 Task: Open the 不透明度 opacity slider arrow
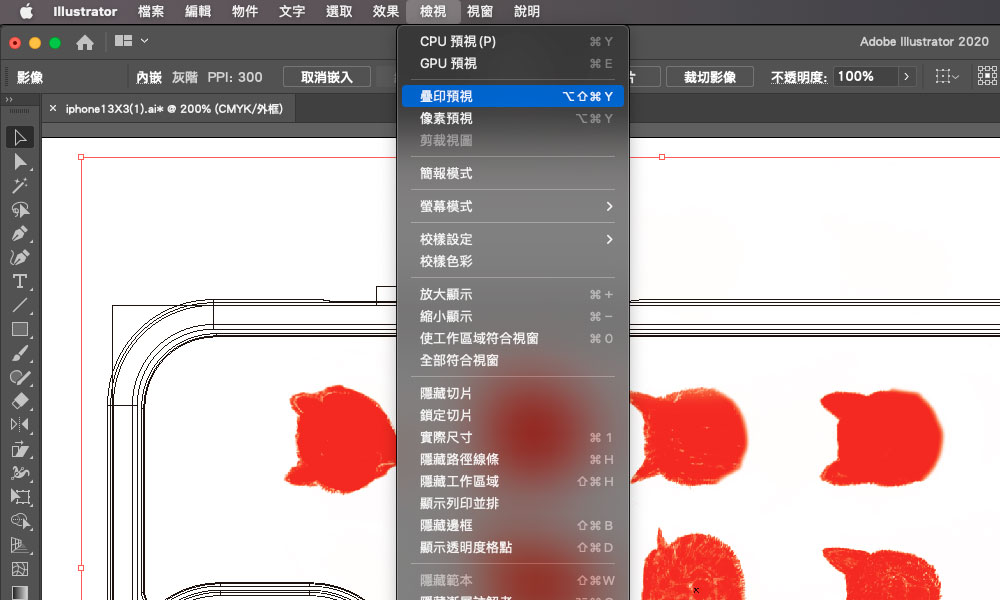(x=906, y=77)
